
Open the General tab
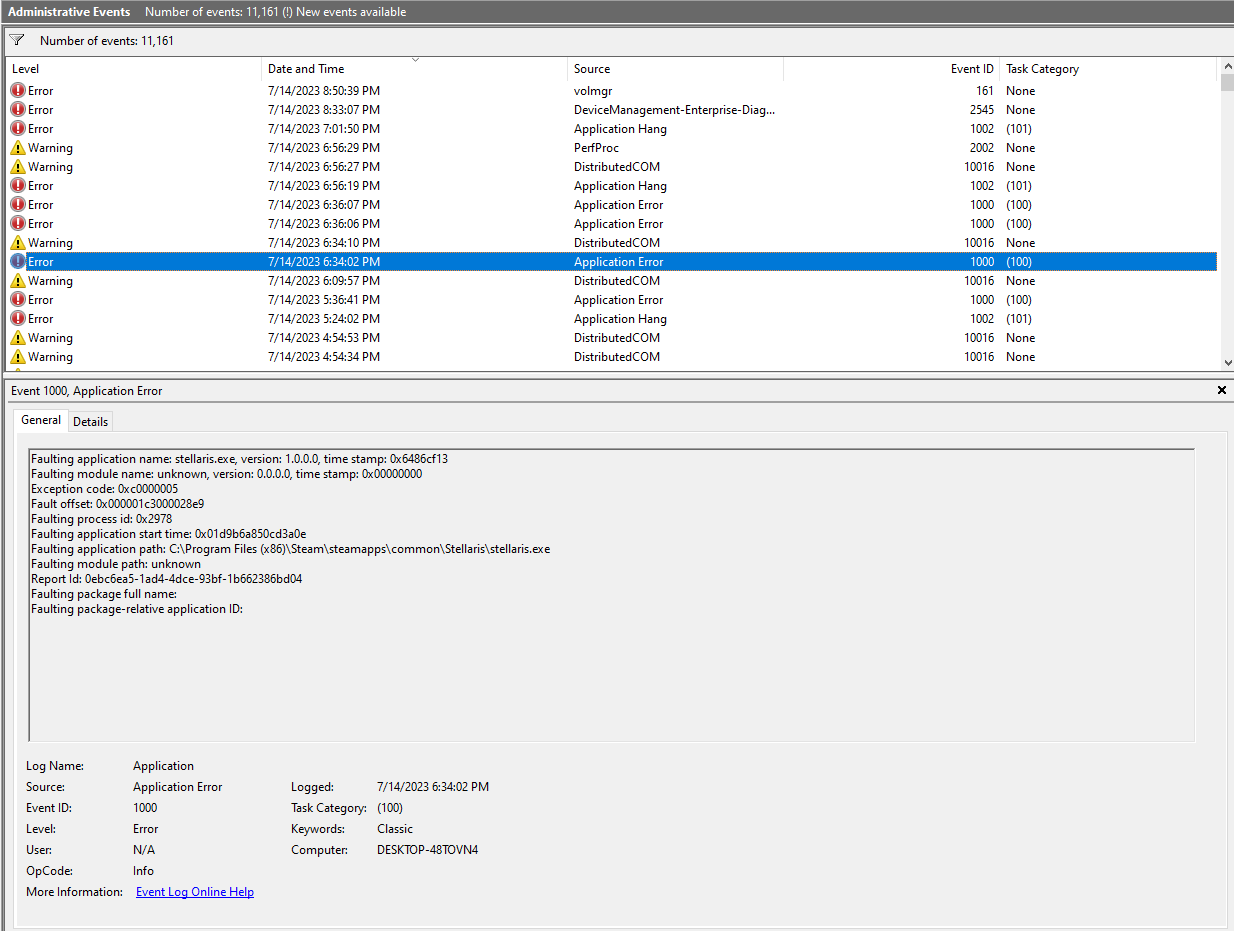click(x=40, y=420)
